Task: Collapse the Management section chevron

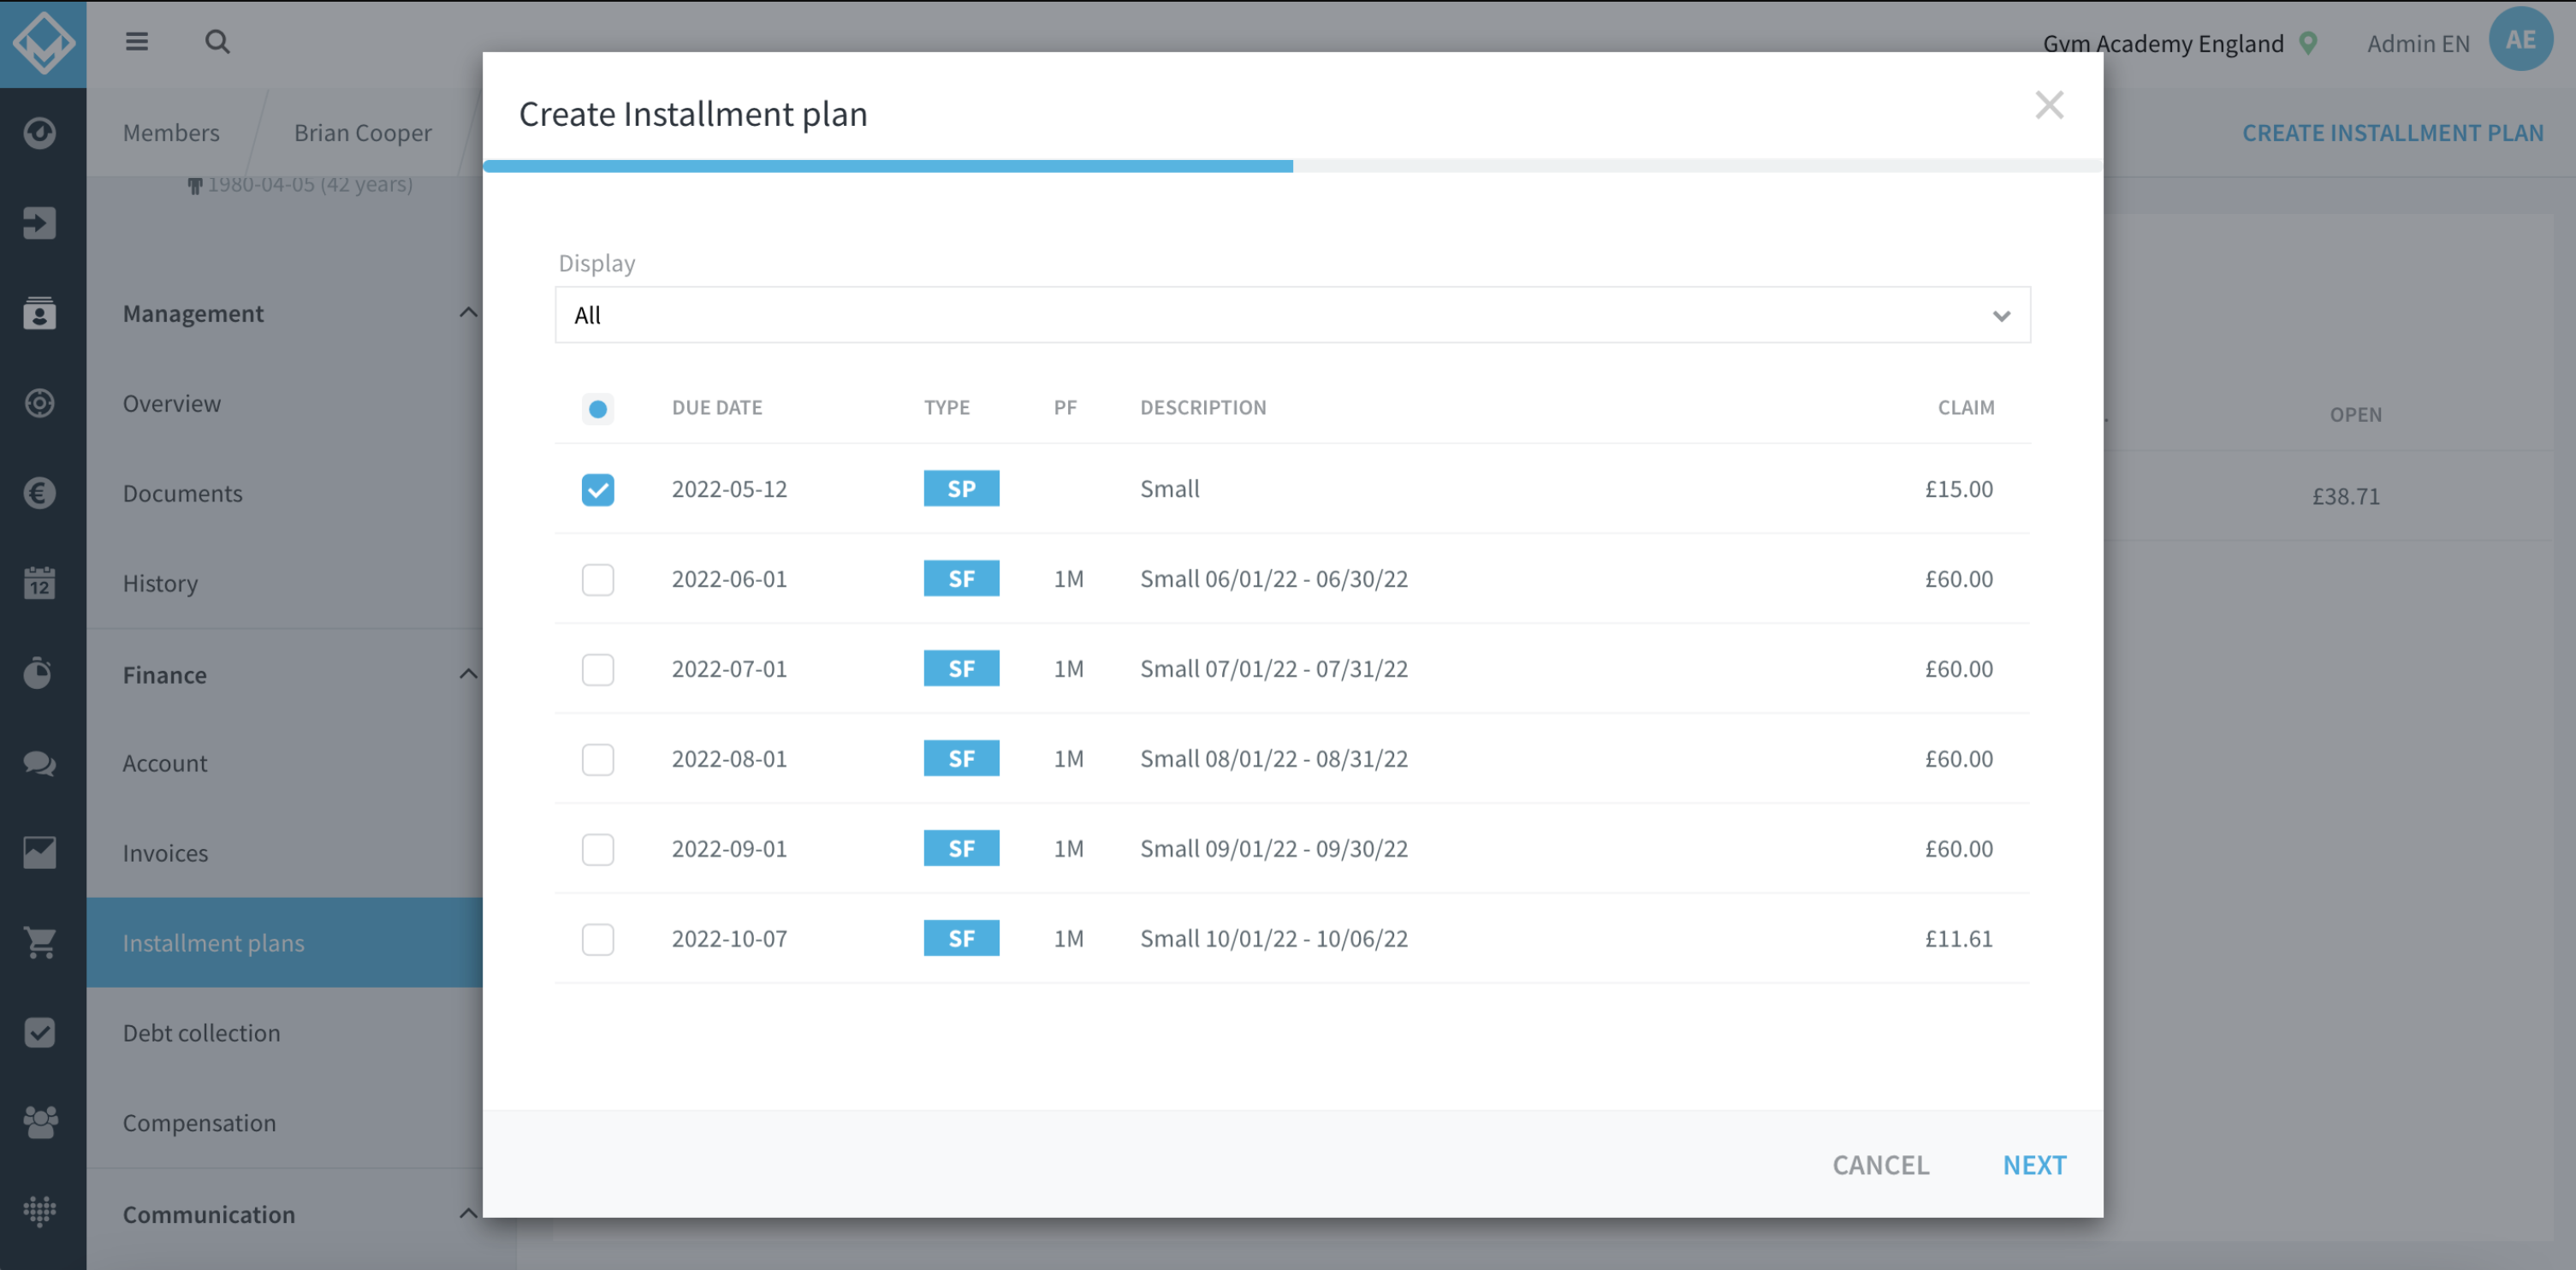Action: (x=467, y=312)
